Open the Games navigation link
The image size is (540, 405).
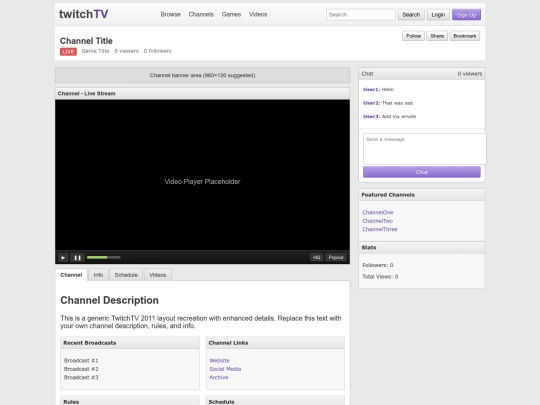[231, 14]
